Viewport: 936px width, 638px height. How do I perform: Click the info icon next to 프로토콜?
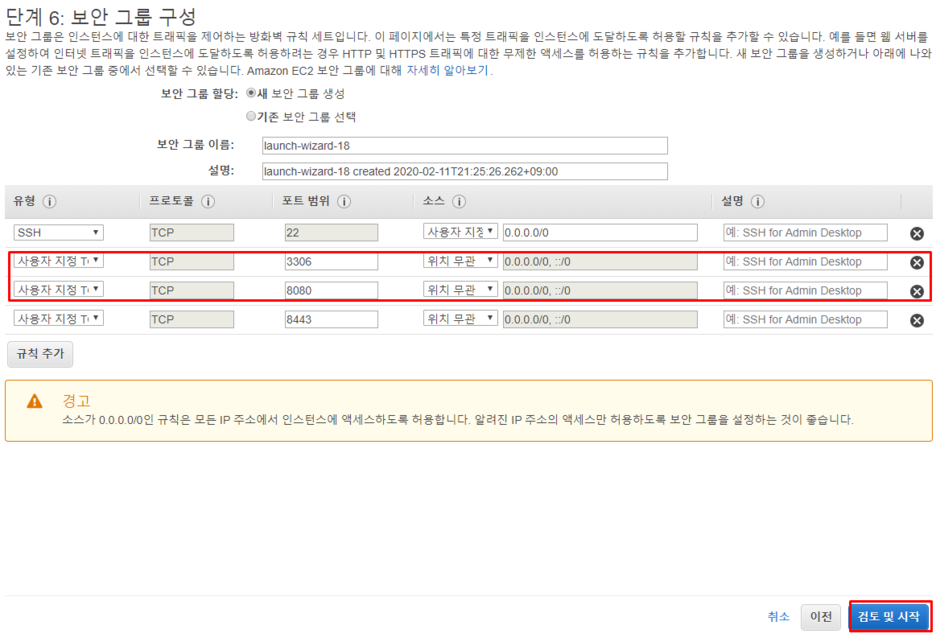pos(208,202)
